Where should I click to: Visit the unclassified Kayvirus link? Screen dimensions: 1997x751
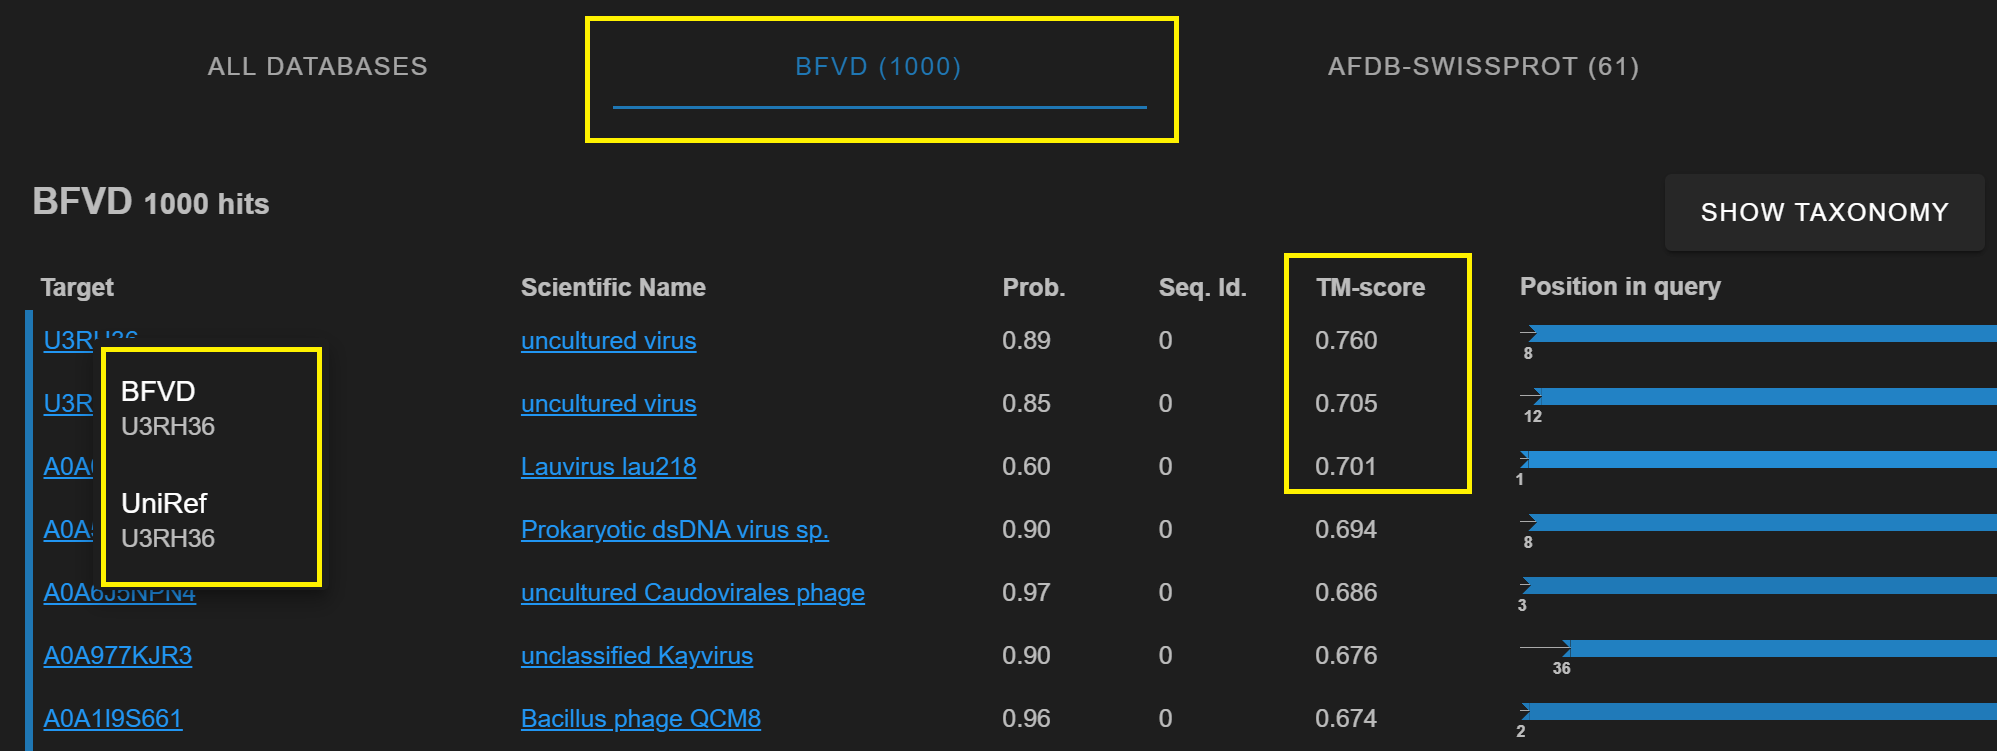click(x=636, y=656)
